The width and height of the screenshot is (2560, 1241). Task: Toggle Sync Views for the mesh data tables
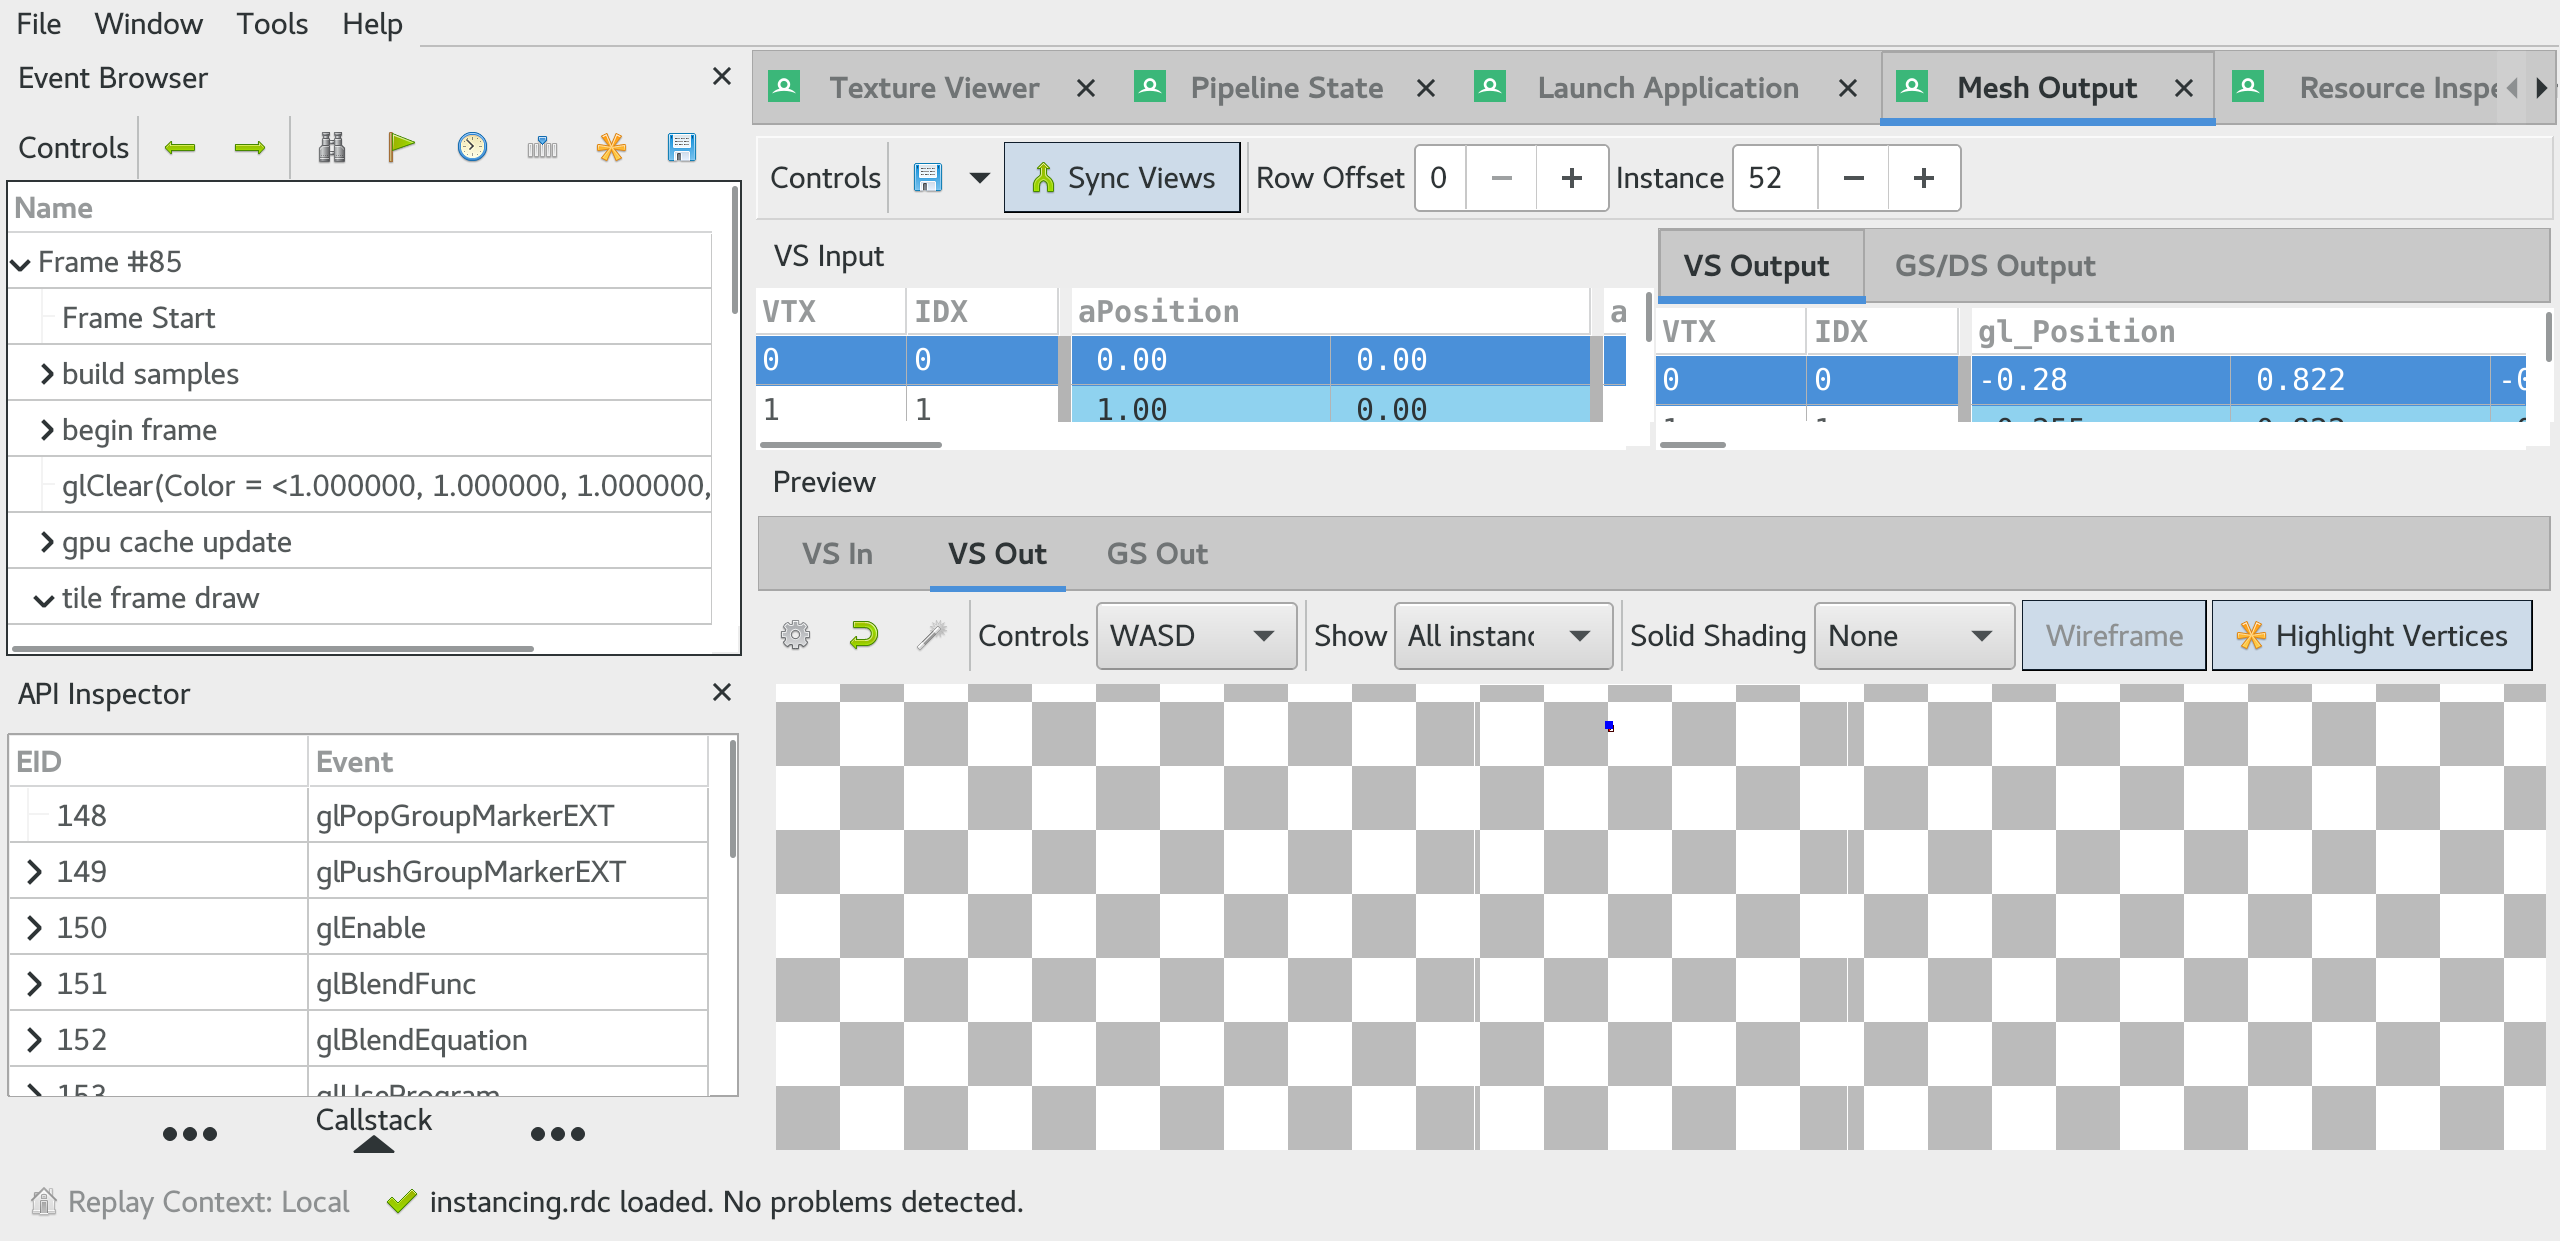pyautogui.click(x=1121, y=177)
